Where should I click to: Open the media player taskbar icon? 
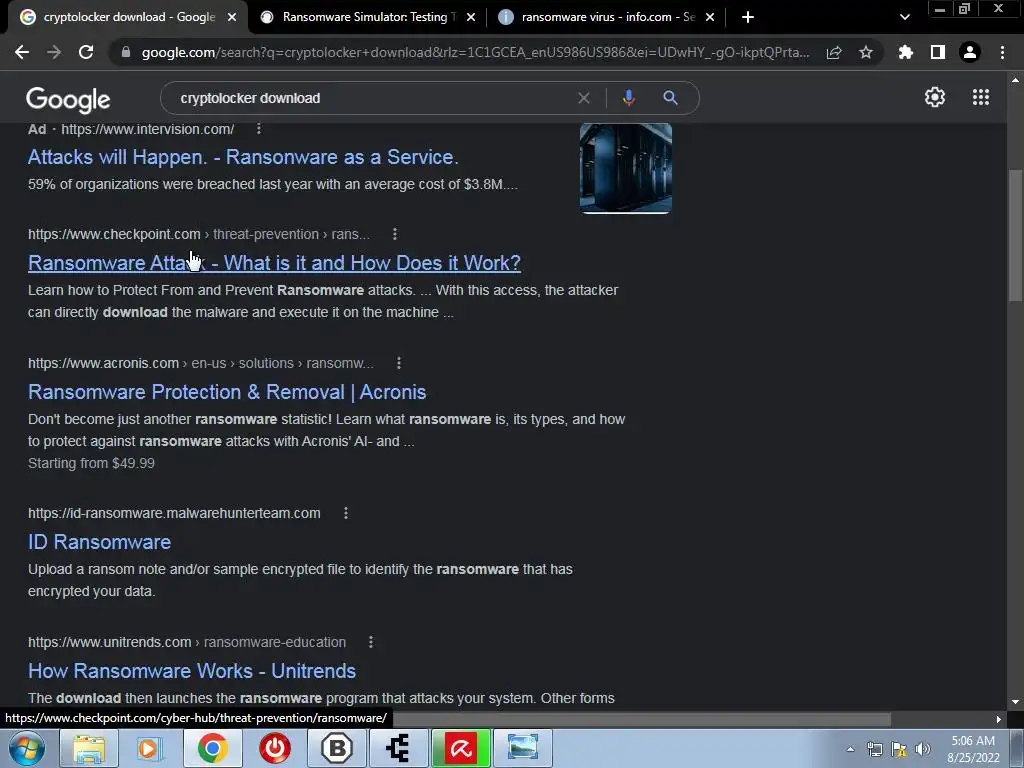(x=149, y=748)
